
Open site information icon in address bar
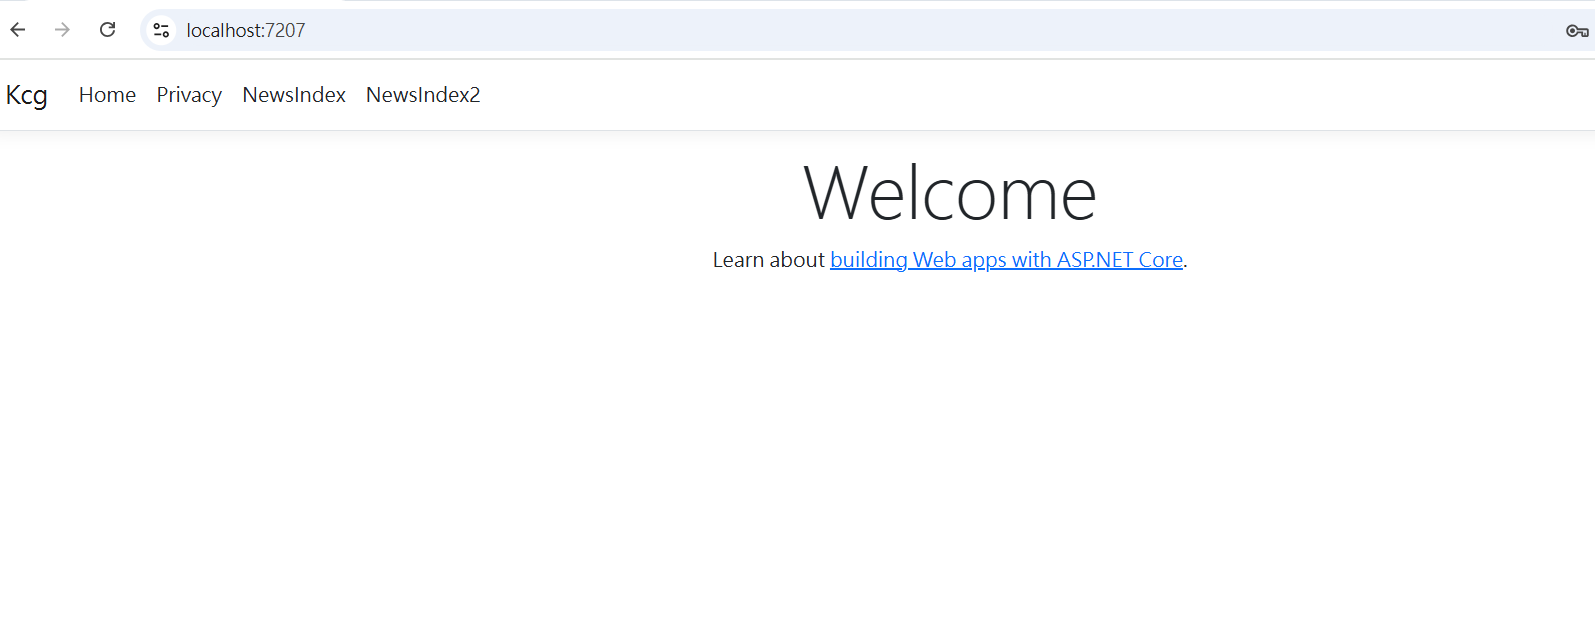click(161, 30)
